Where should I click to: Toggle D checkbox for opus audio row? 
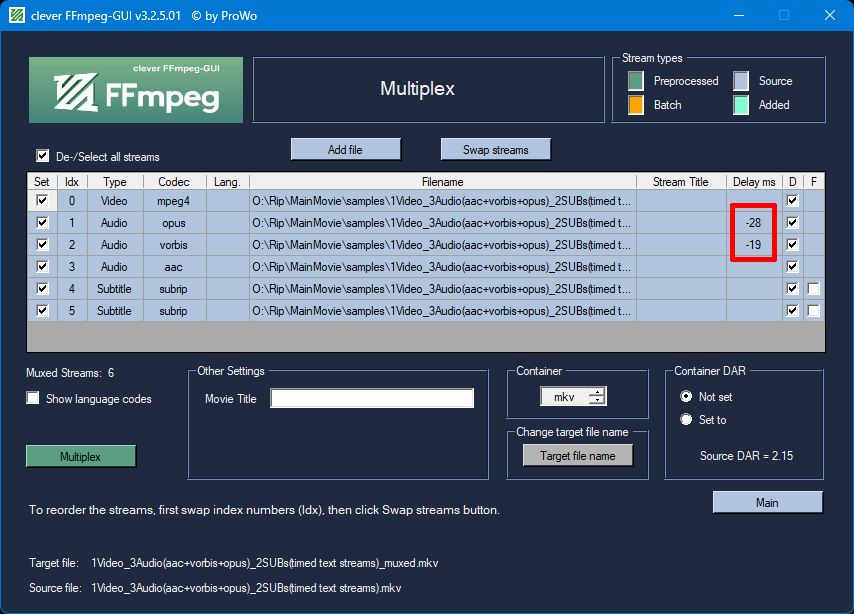pos(792,222)
